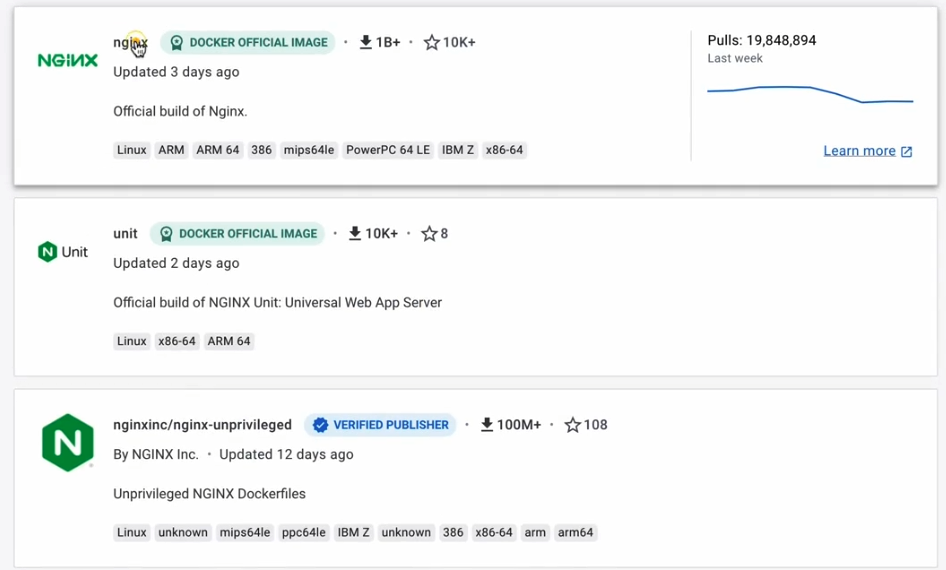This screenshot has width=946, height=570.
Task: Click the Linux tag on the unit card
Action: coord(132,341)
